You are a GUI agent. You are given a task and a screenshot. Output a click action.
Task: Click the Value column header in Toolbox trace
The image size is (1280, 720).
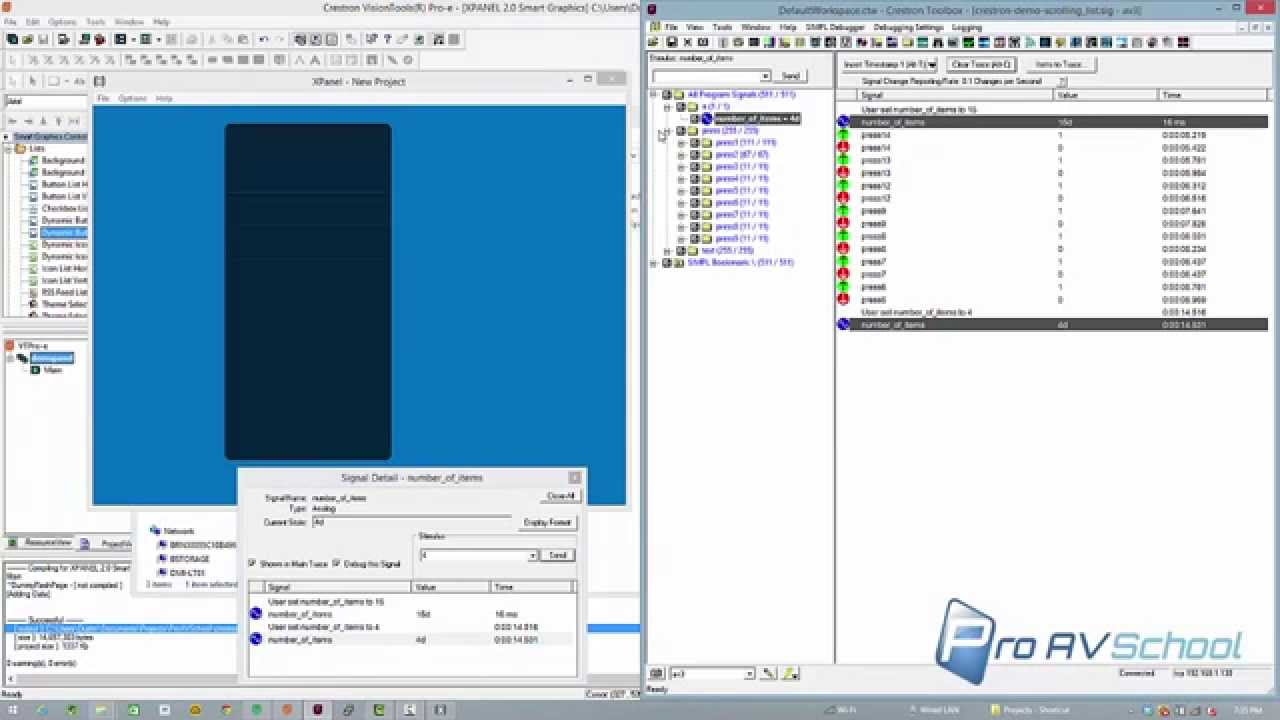coord(1105,95)
